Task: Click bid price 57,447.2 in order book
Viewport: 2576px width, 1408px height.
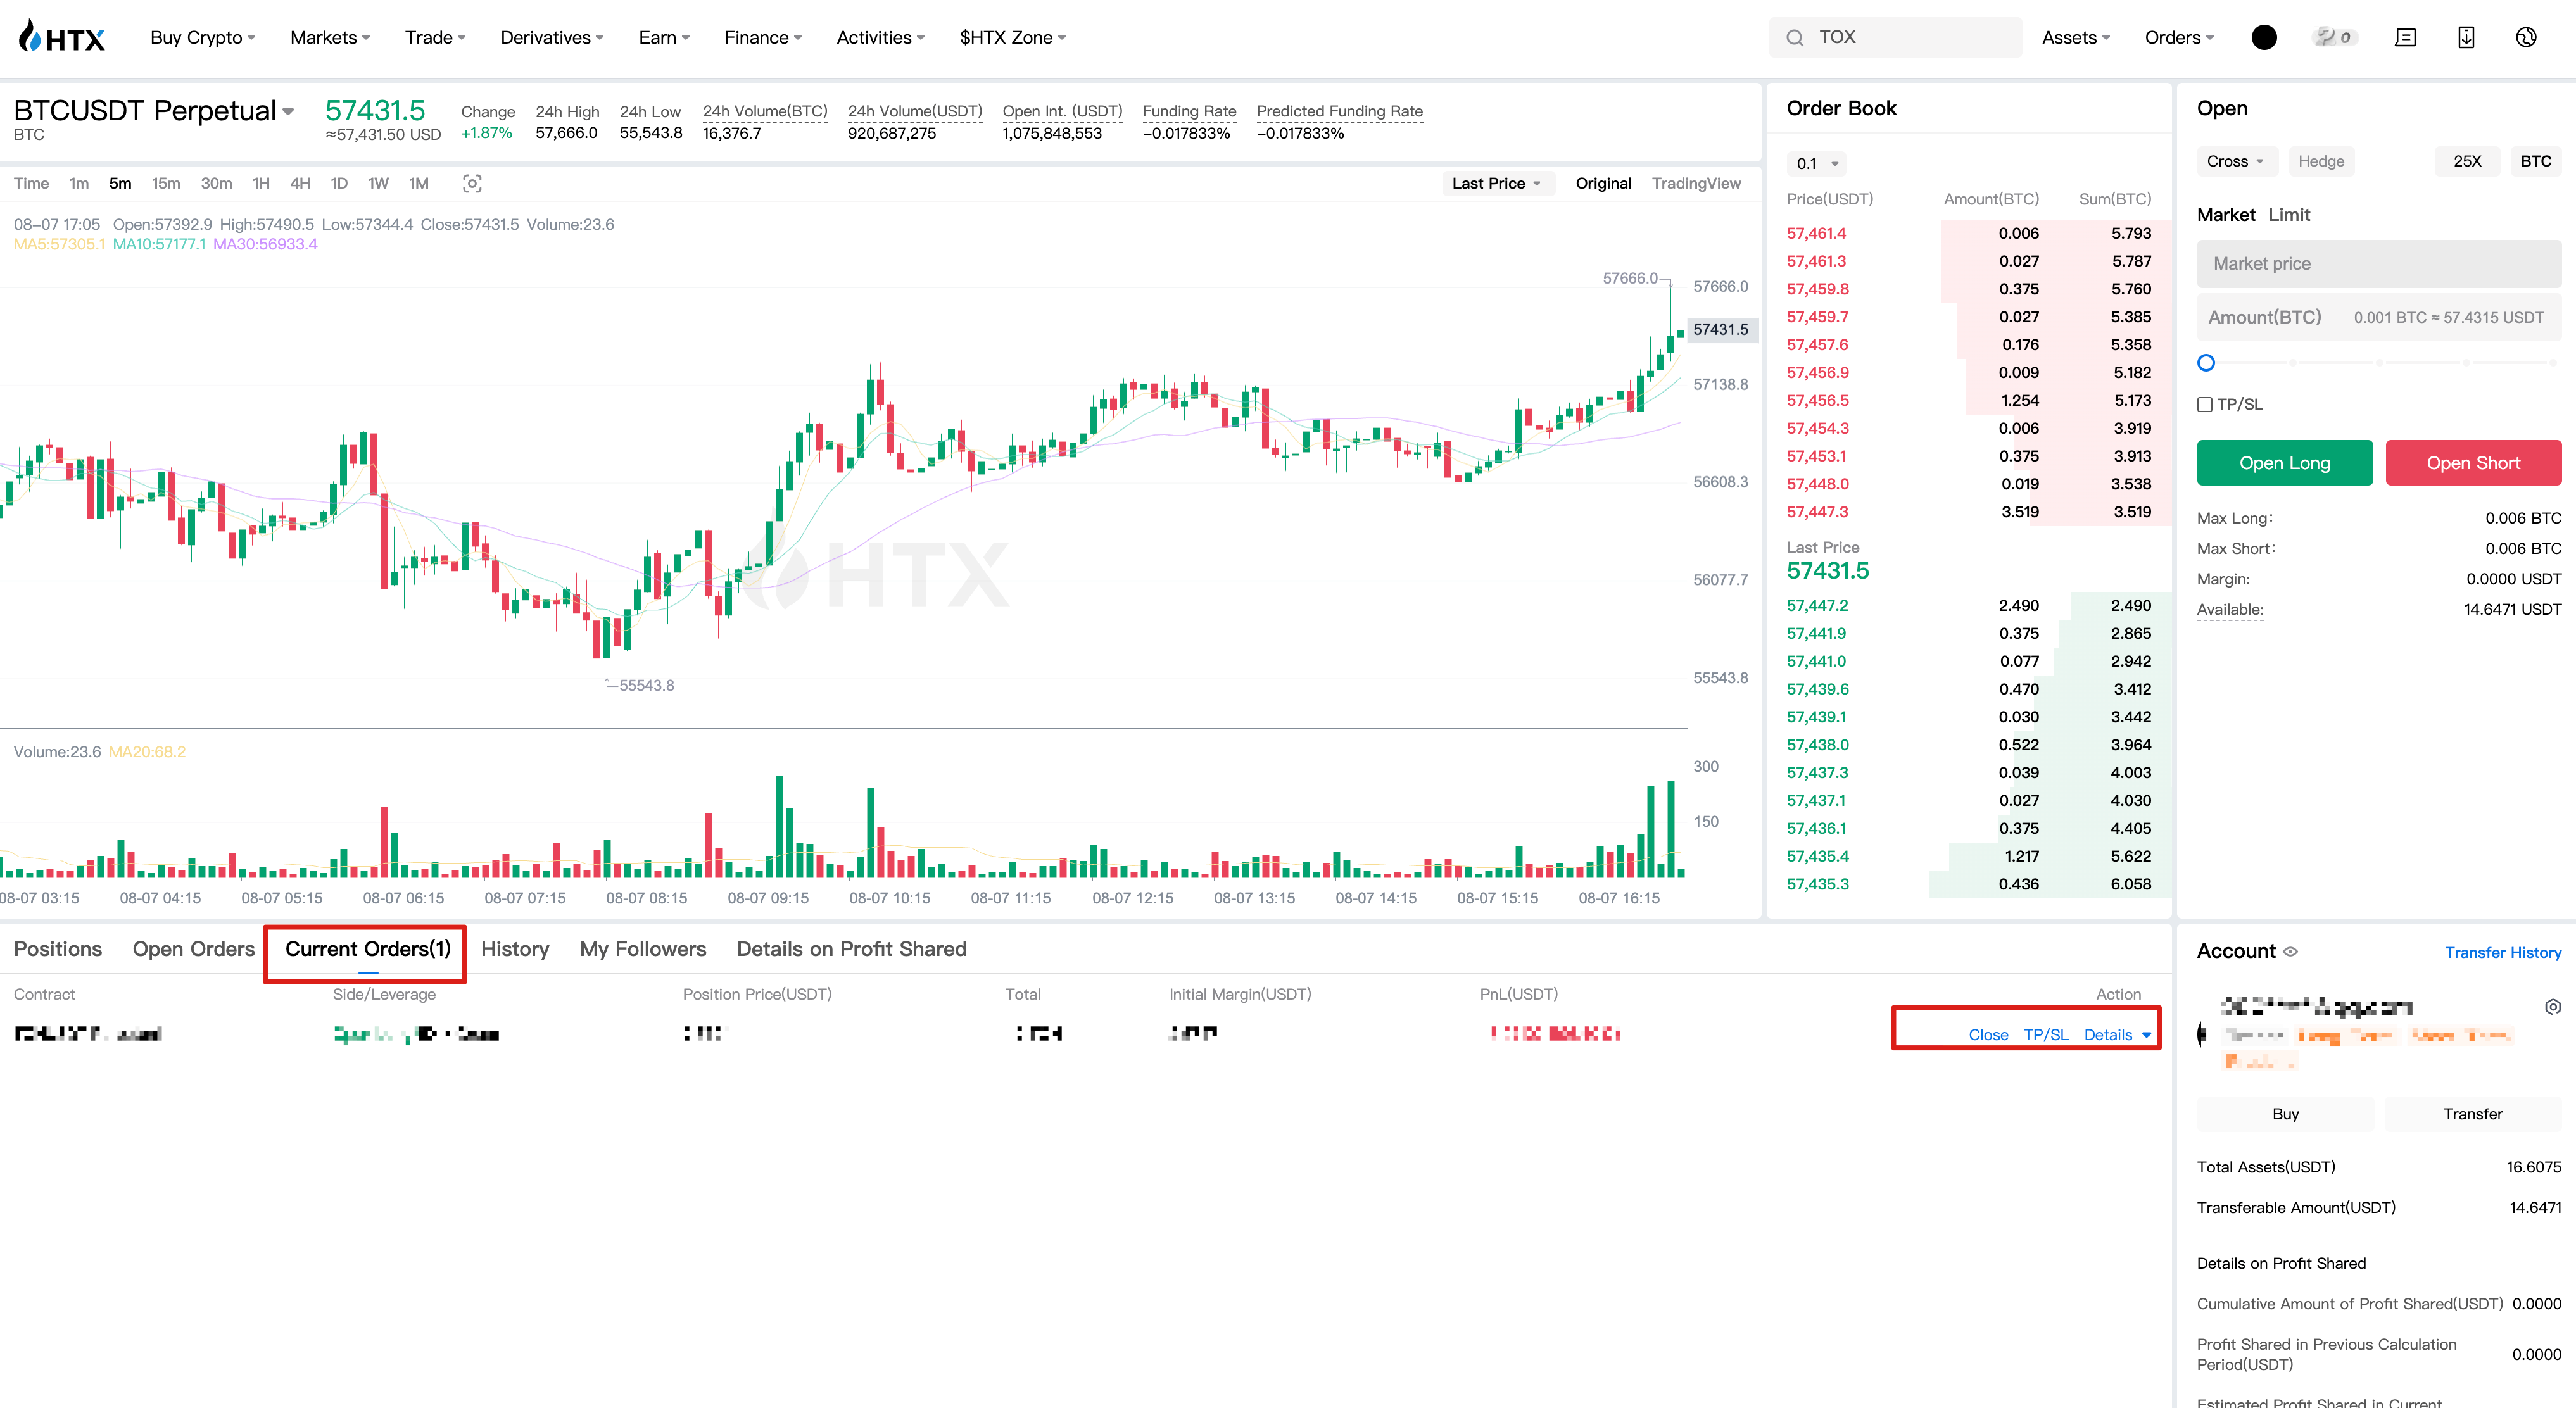Action: click(1817, 605)
